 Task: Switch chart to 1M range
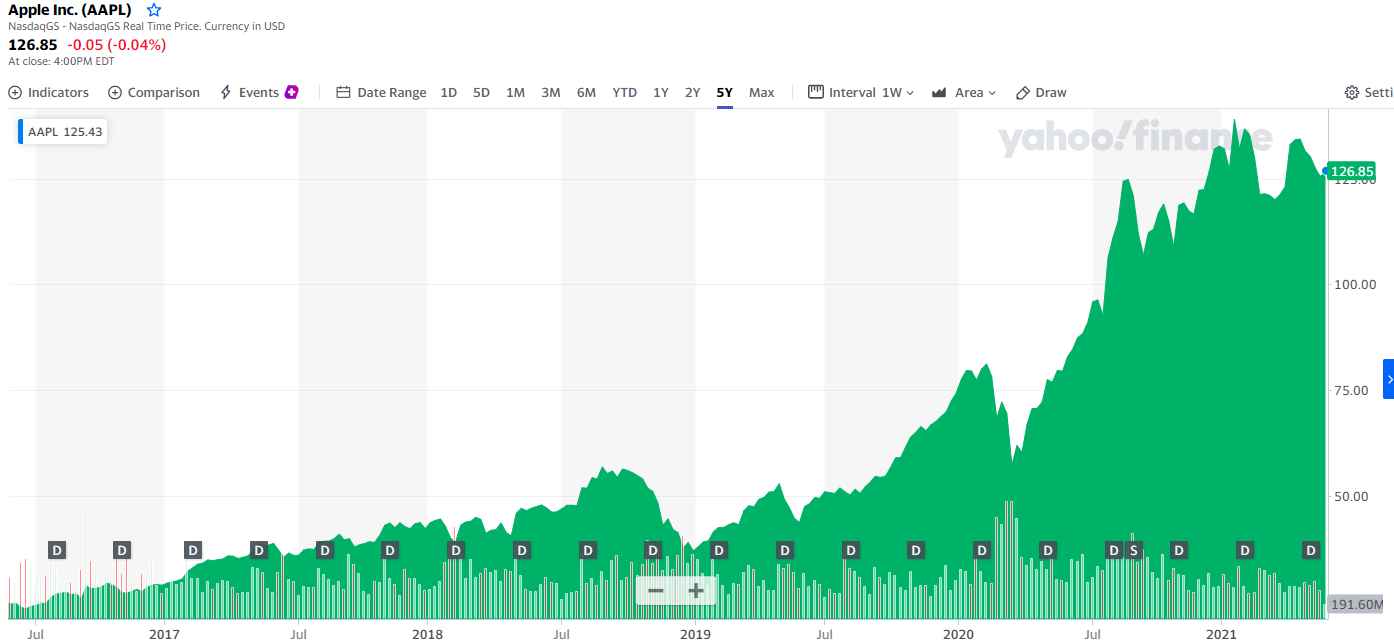point(515,93)
